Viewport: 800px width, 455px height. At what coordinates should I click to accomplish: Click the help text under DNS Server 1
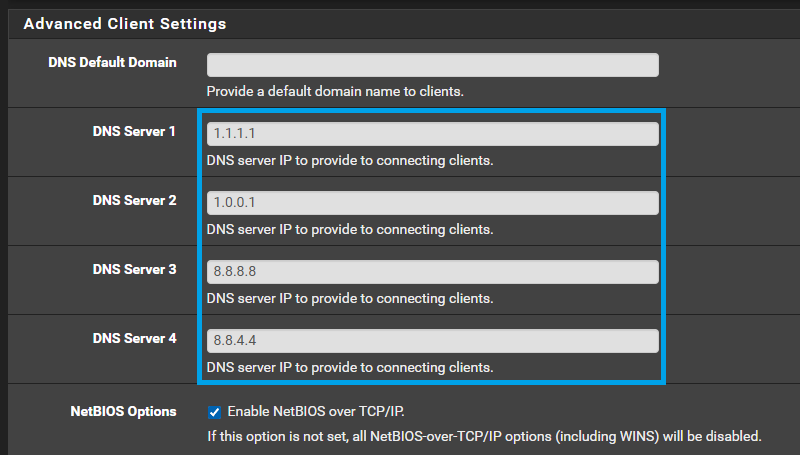click(x=350, y=161)
